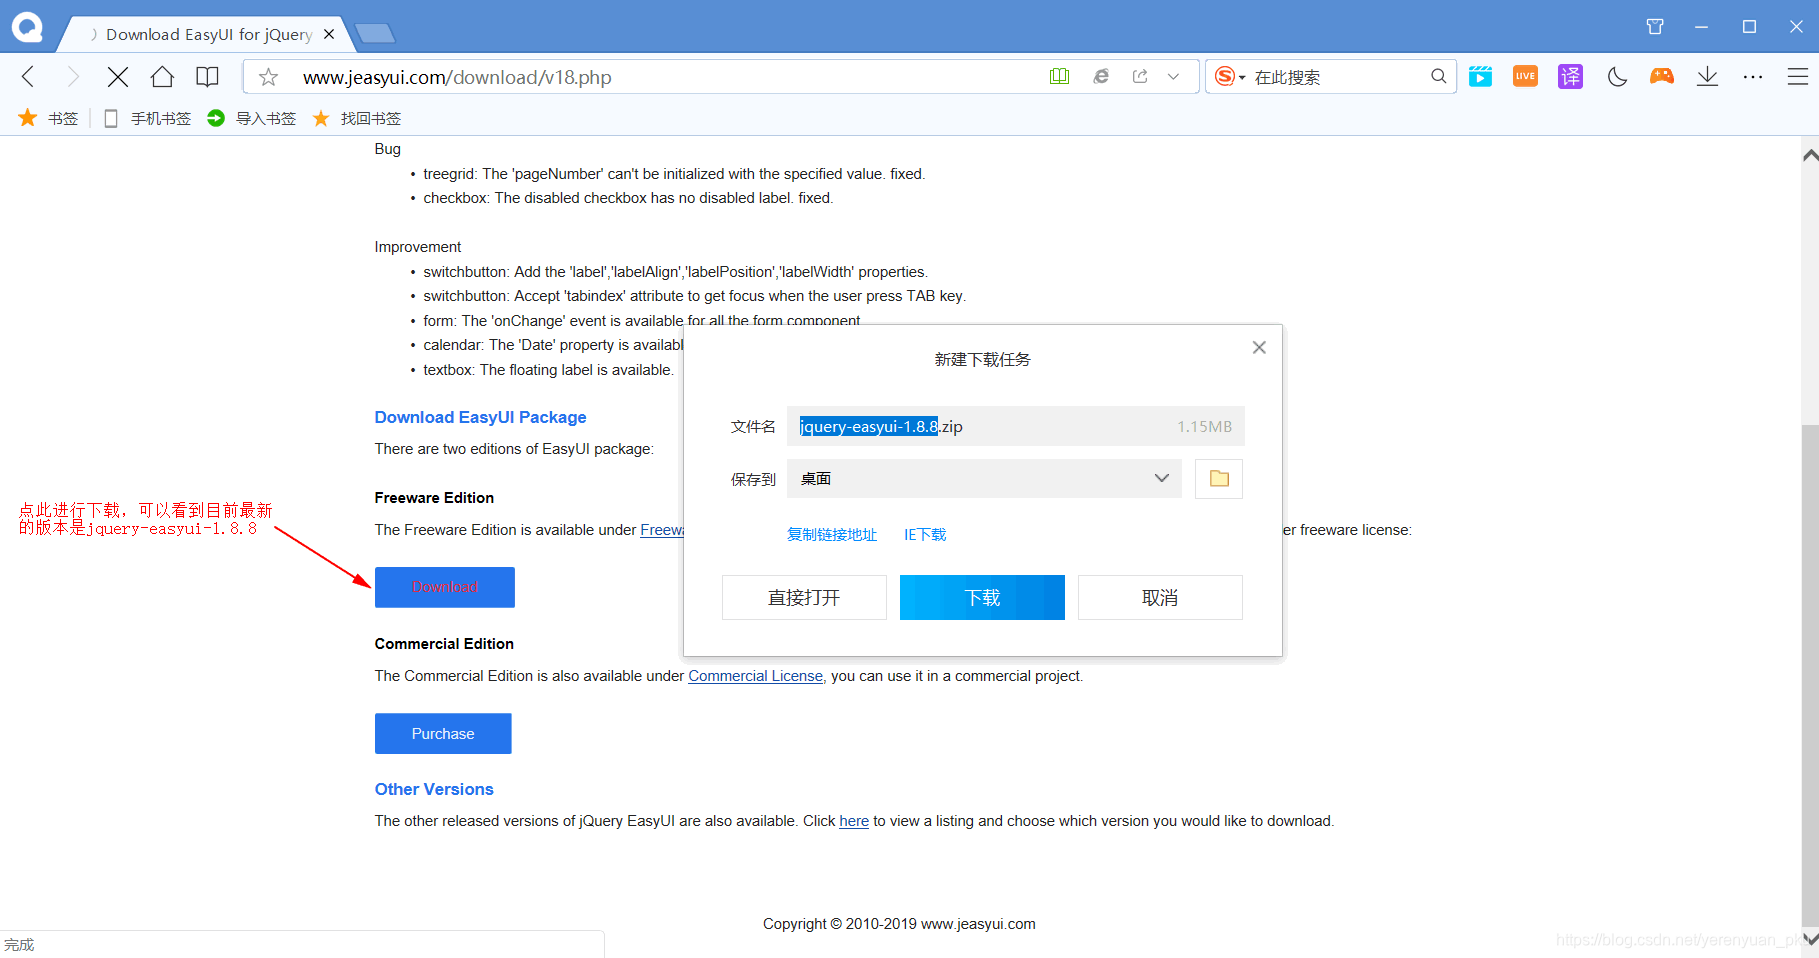This screenshot has height=958, width=1819.
Task: Expand the address bar dropdown arrow
Action: 1173,76
